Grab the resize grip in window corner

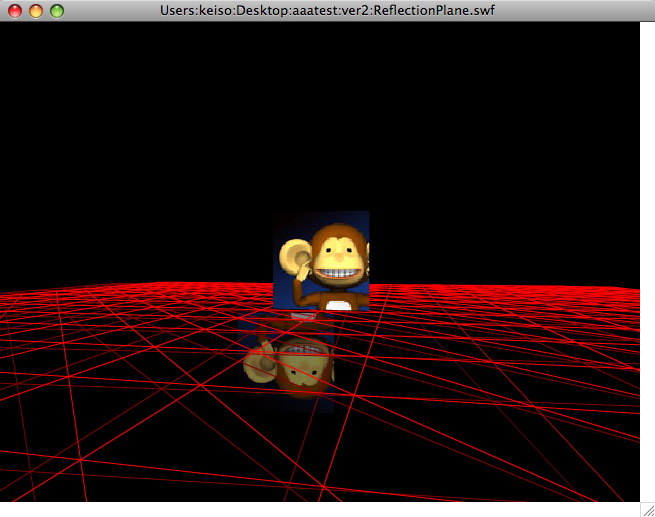pos(647,509)
